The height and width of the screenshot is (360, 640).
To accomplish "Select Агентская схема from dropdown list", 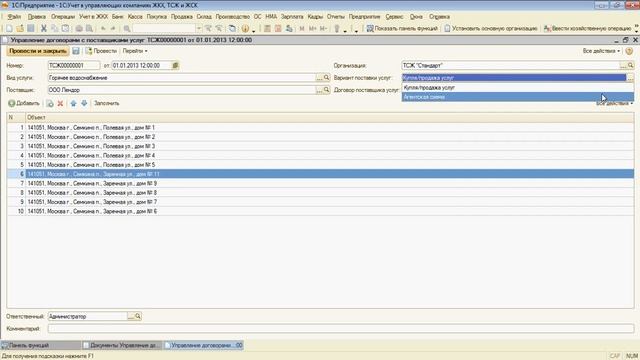I will [518, 97].
